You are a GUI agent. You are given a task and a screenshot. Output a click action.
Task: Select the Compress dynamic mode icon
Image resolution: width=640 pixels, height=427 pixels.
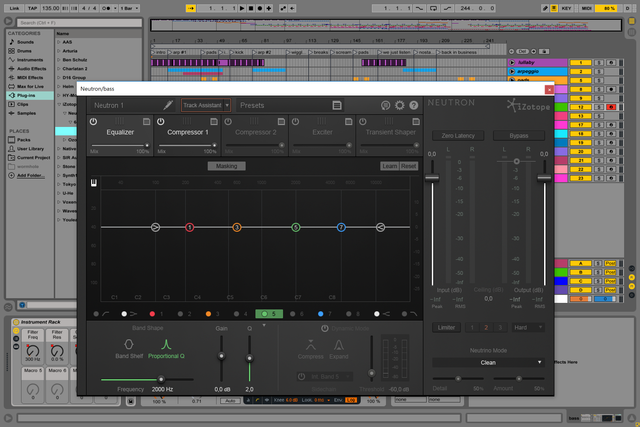click(x=311, y=345)
